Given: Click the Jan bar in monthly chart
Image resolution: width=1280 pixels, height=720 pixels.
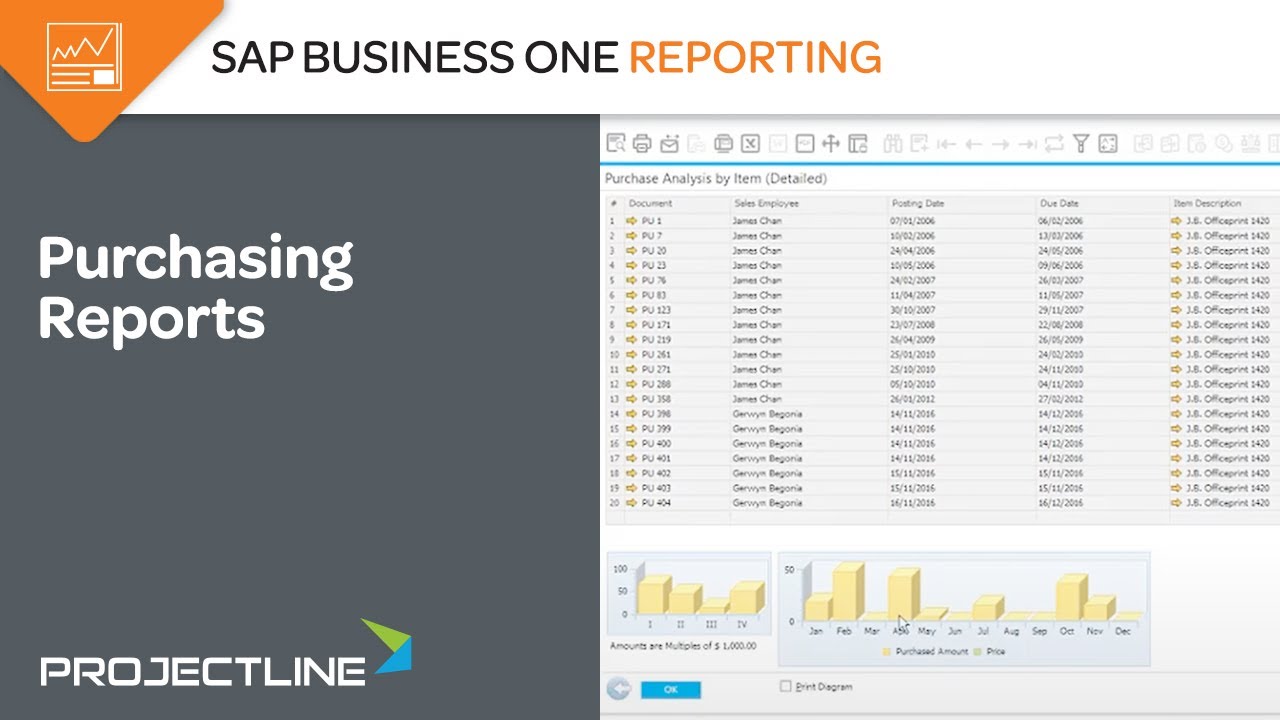Looking at the screenshot, I should point(818,607).
